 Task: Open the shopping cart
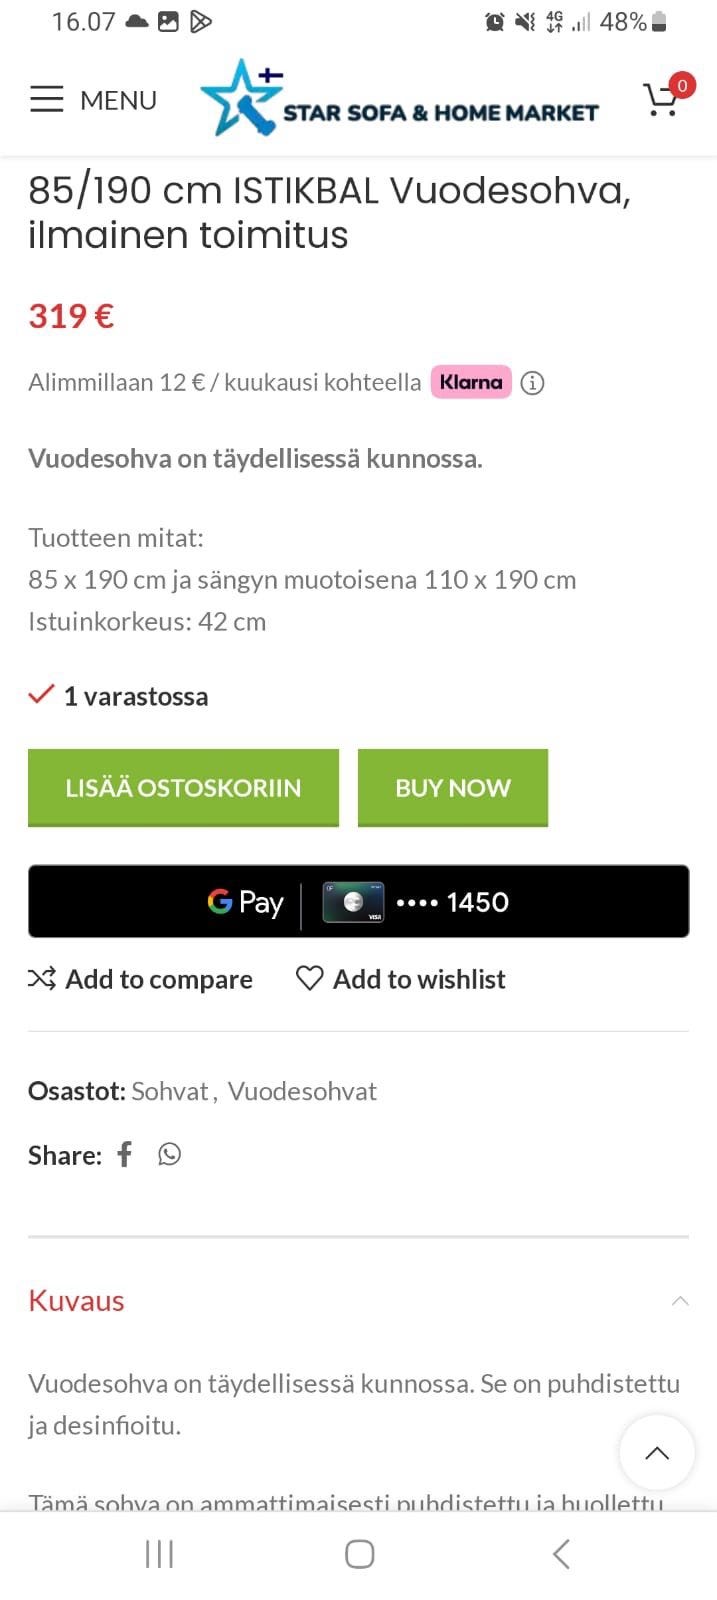(x=662, y=100)
